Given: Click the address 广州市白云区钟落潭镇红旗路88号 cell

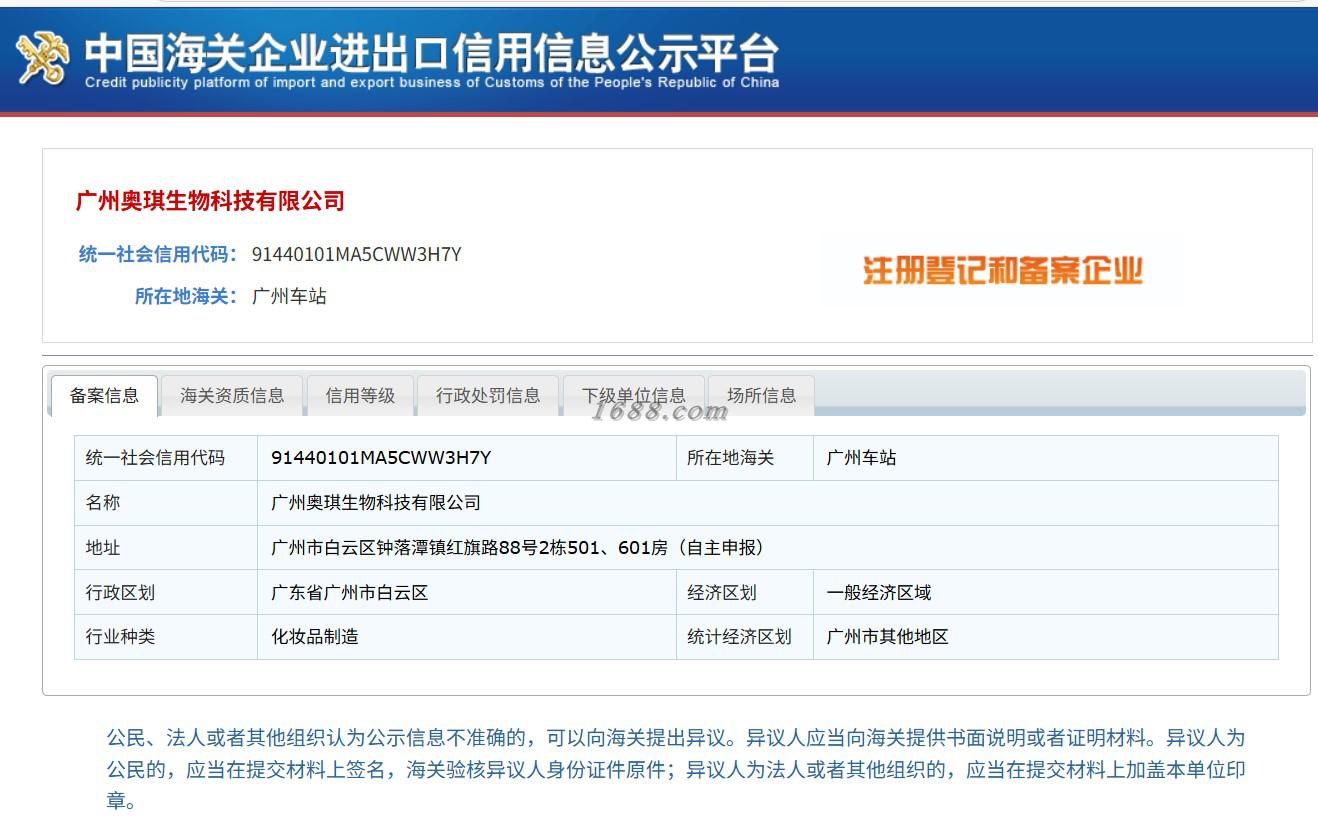Looking at the screenshot, I should click(768, 548).
